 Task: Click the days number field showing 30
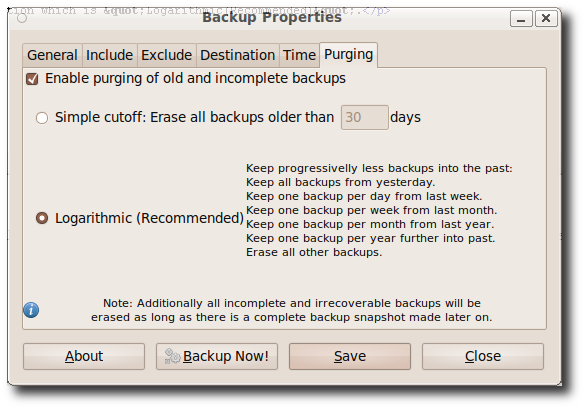pyautogui.click(x=365, y=118)
